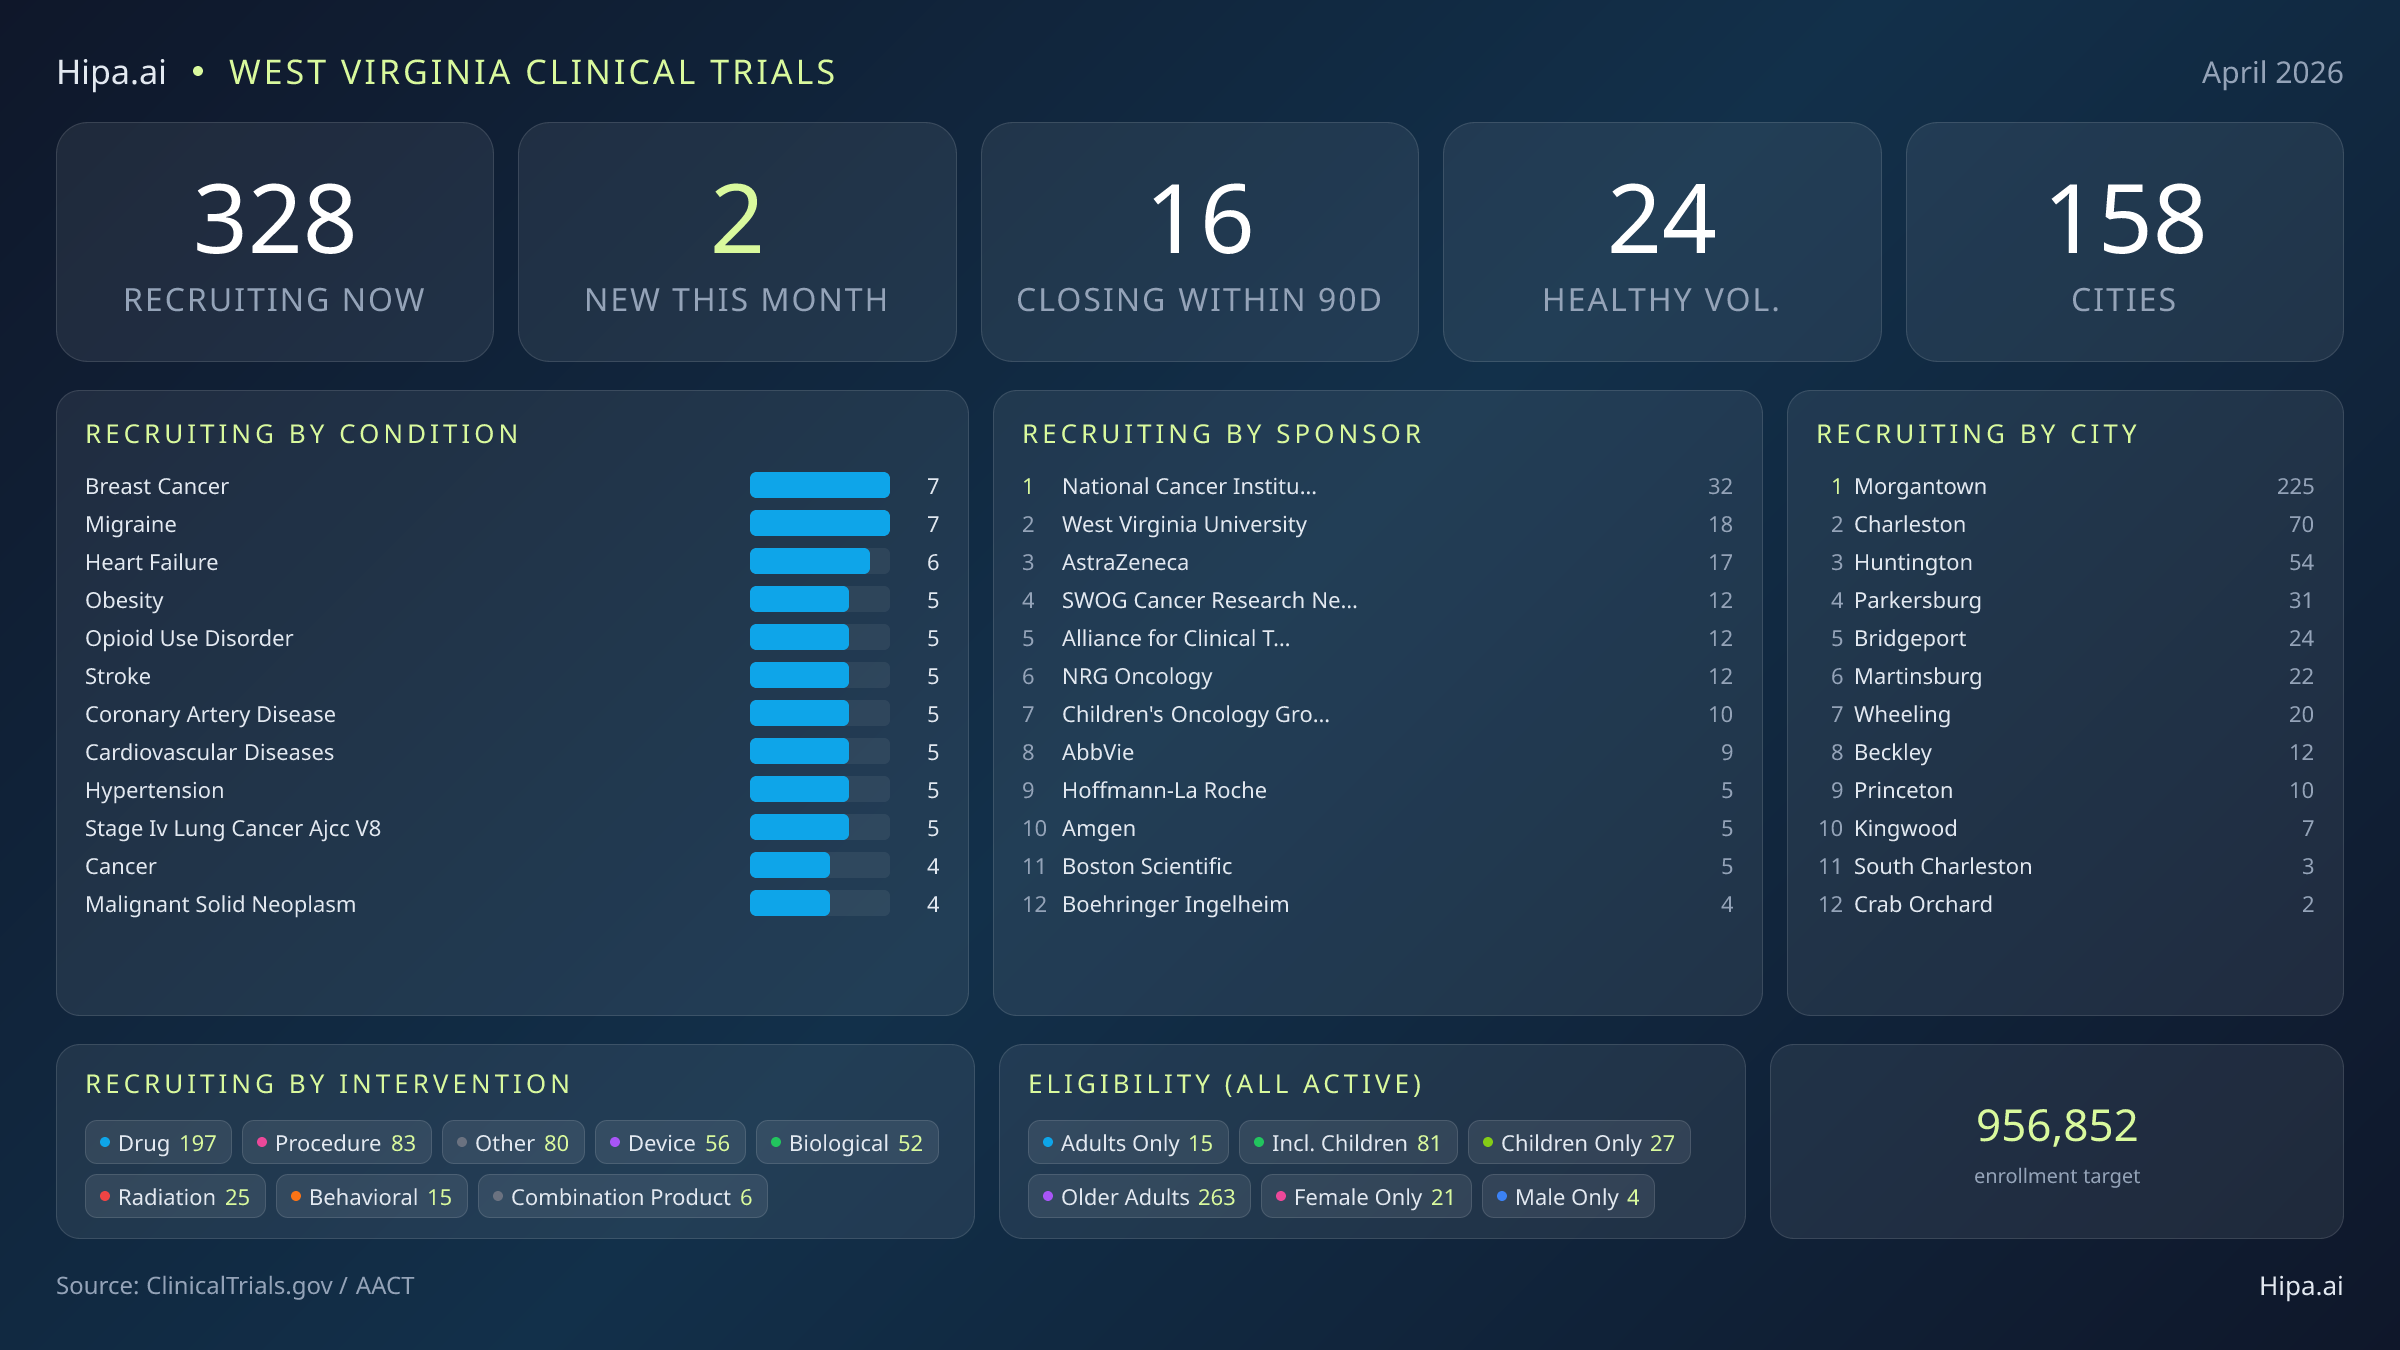The height and width of the screenshot is (1350, 2400).
Task: Click Source: ClinicalTrials.gov / AACT footer
Action: pos(235,1286)
